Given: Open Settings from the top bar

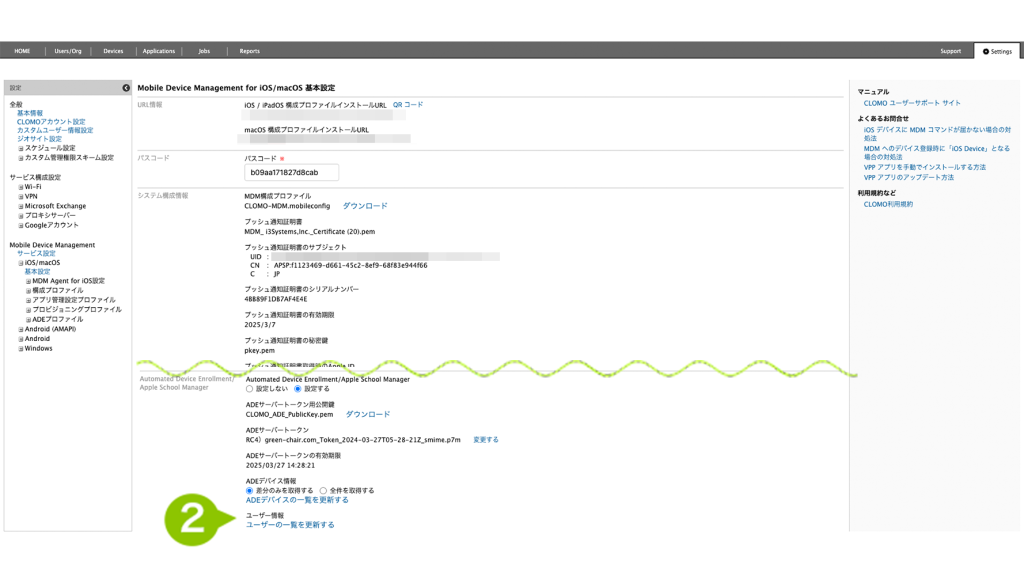Looking at the screenshot, I should 997,51.
